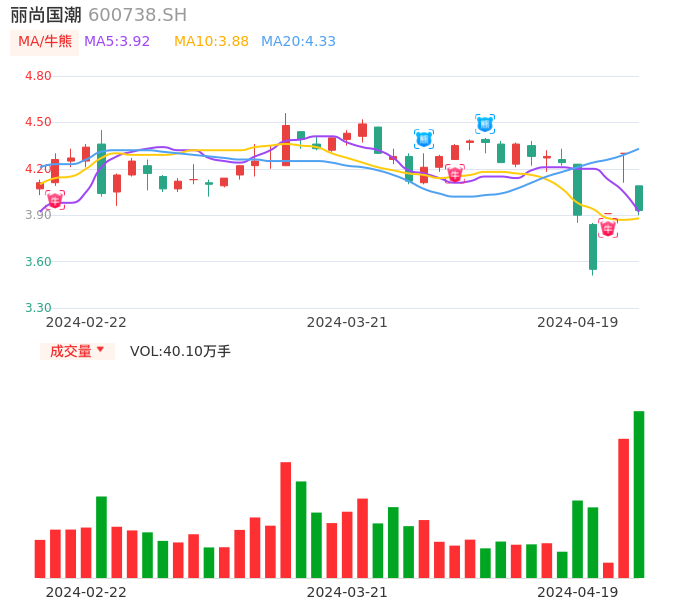This screenshot has width=686, height=606.
Task: Click the 4.80 price axis label
Action: (38, 76)
